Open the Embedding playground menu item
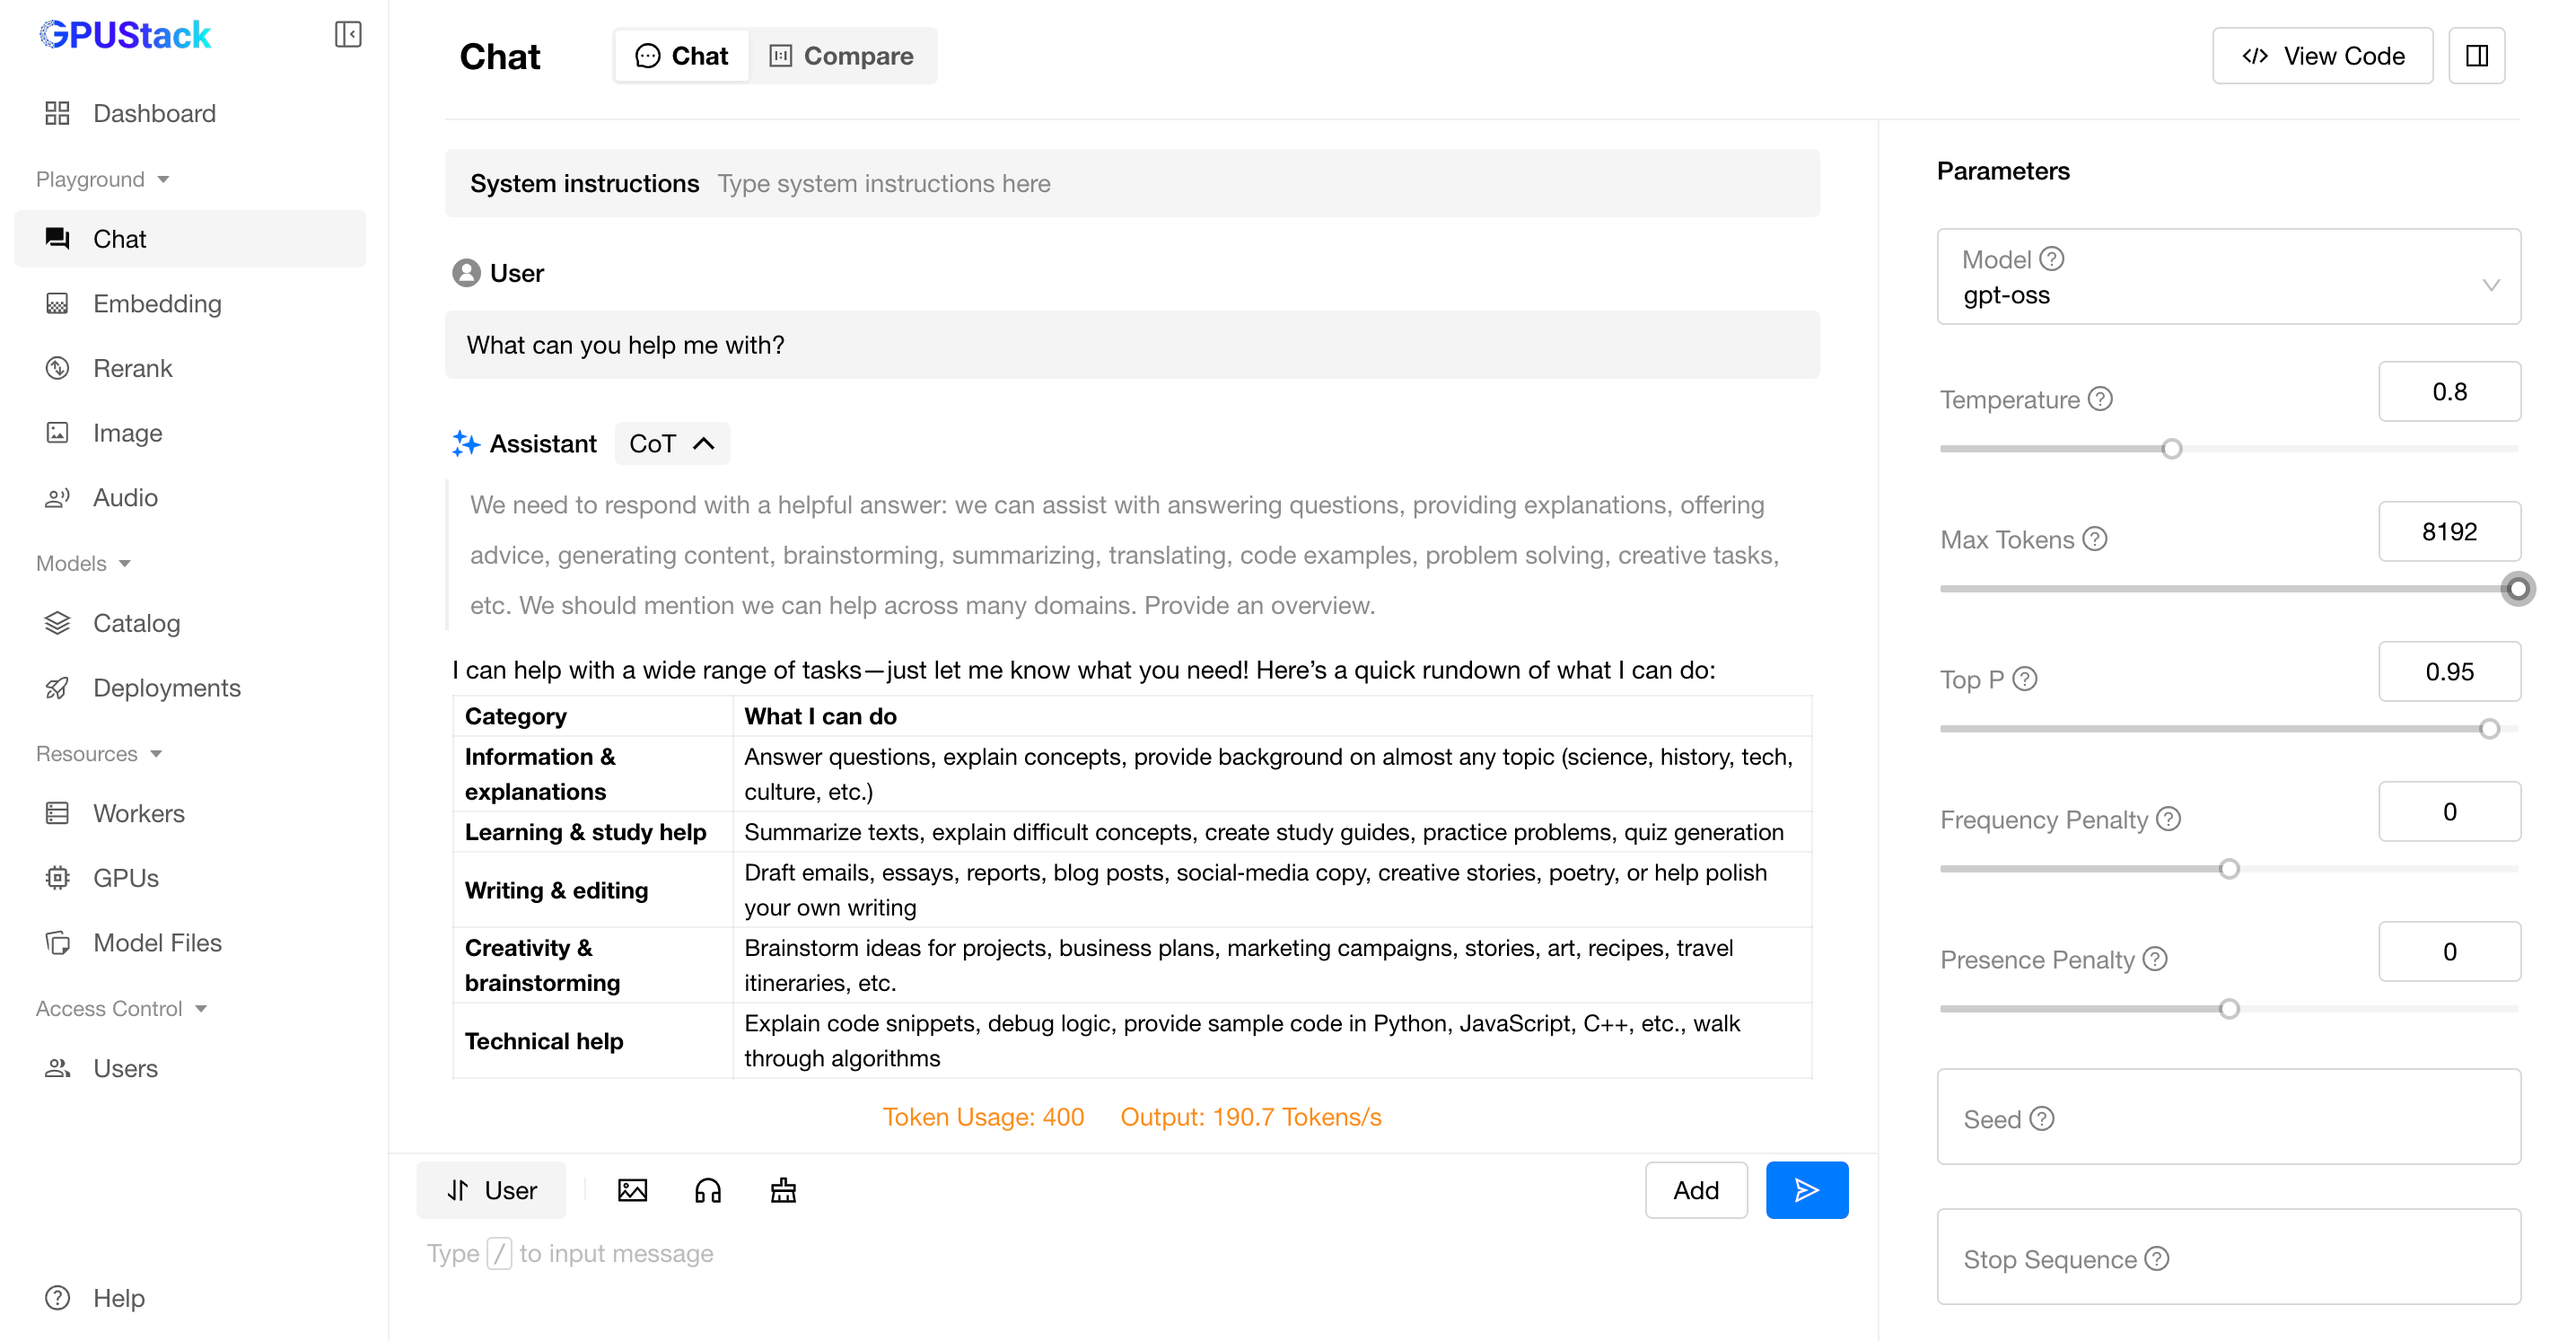The image size is (2576, 1341). tap(157, 303)
